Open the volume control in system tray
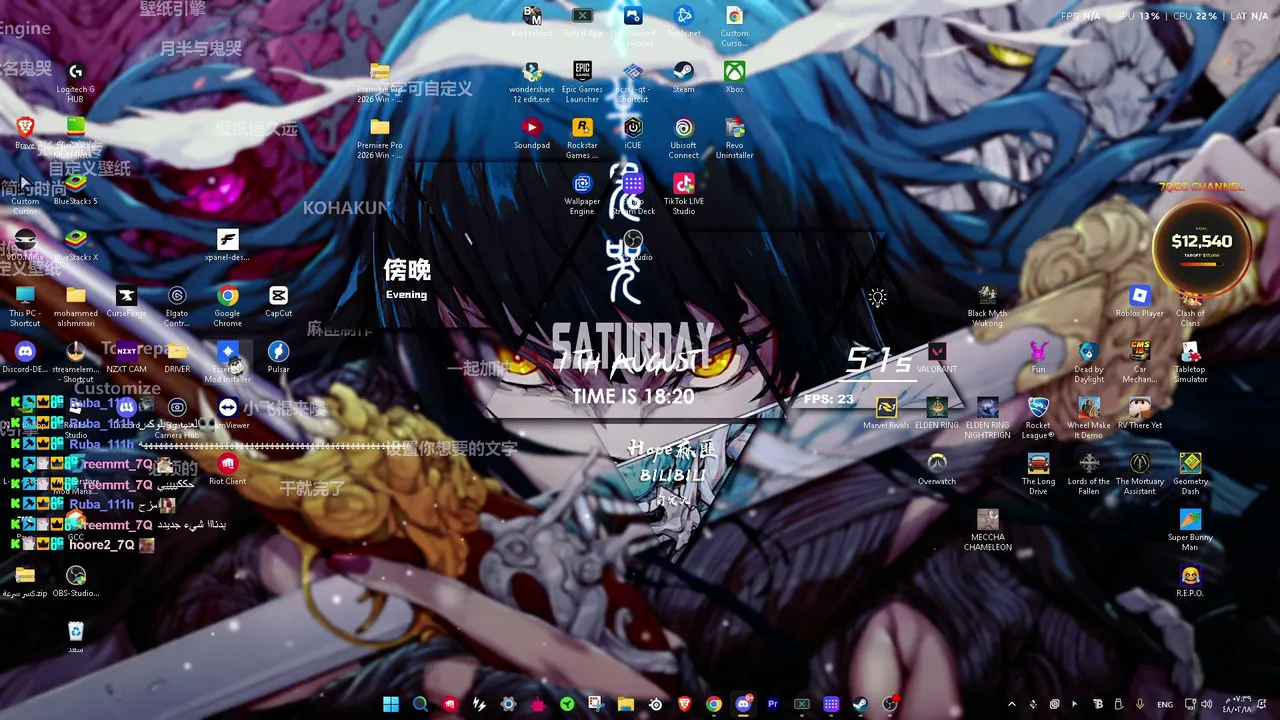 click(x=1206, y=704)
